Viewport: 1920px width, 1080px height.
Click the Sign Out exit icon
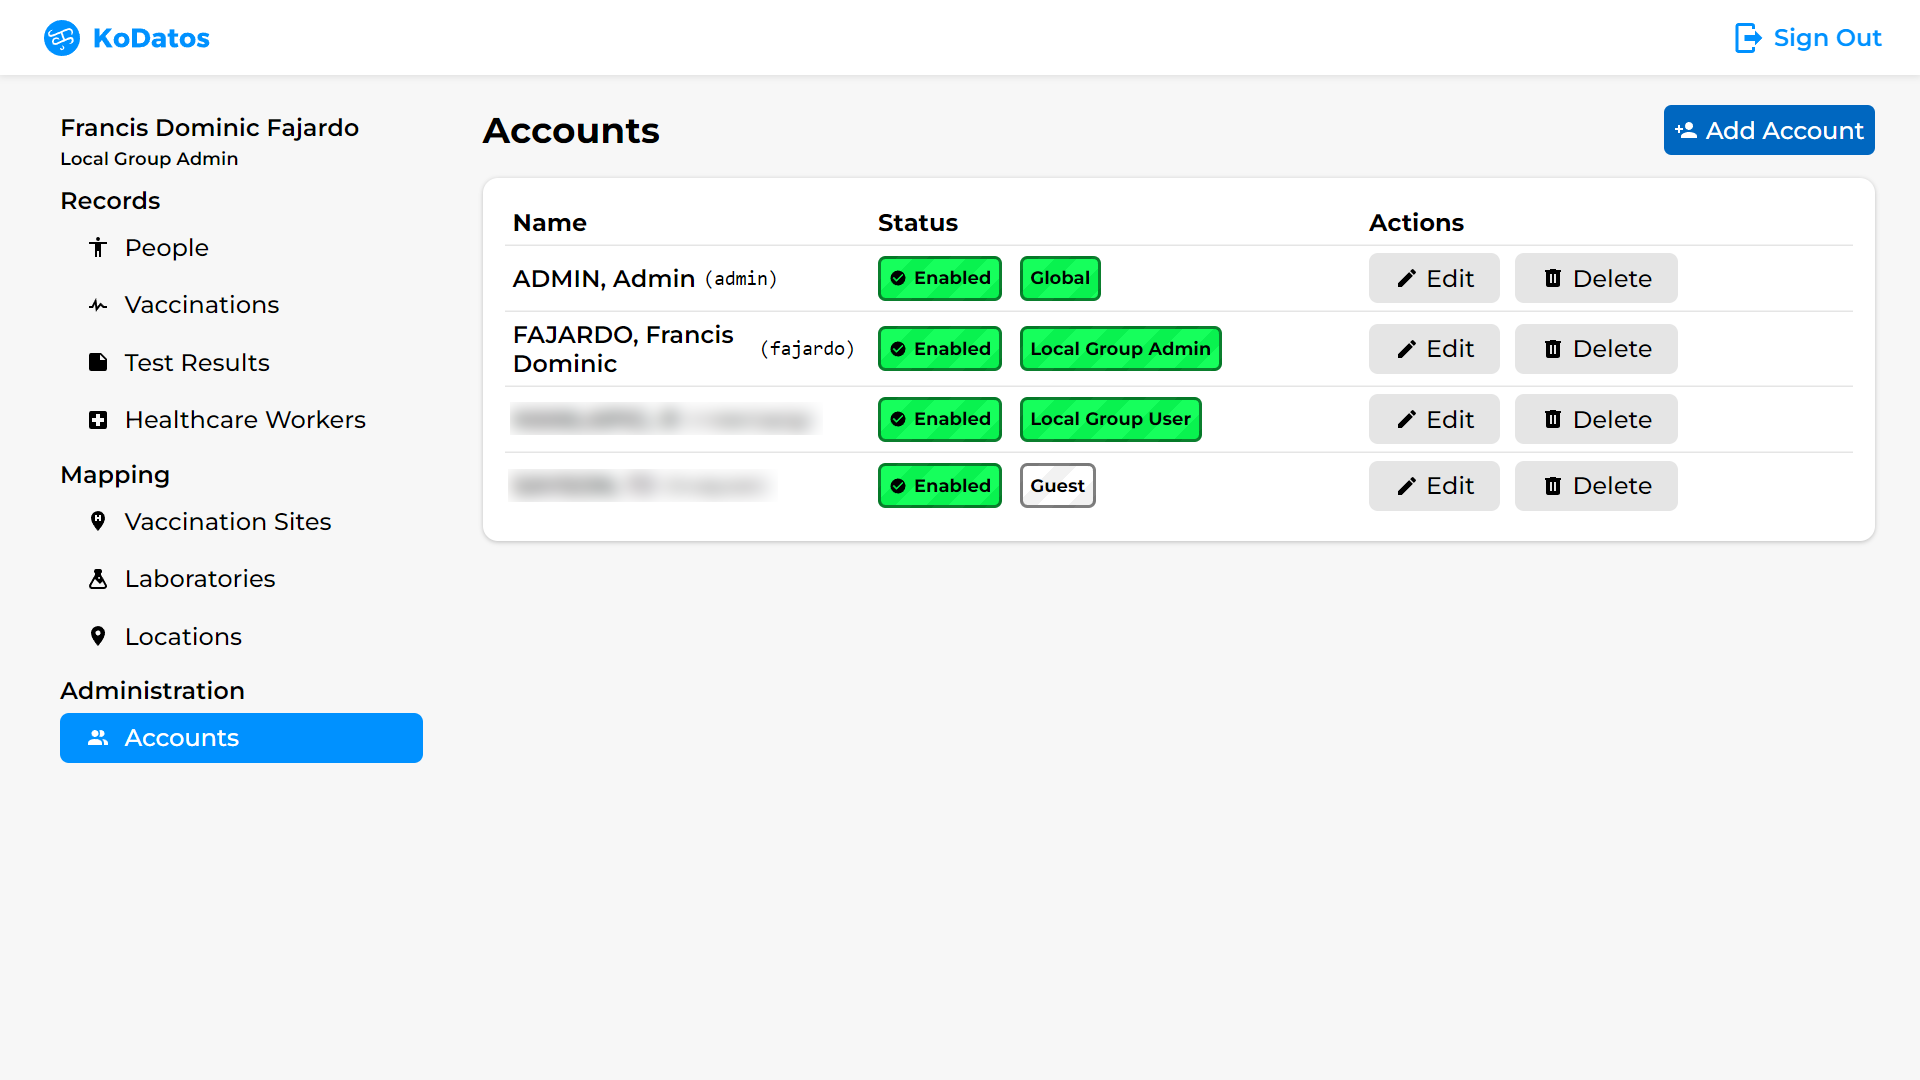1747,38
